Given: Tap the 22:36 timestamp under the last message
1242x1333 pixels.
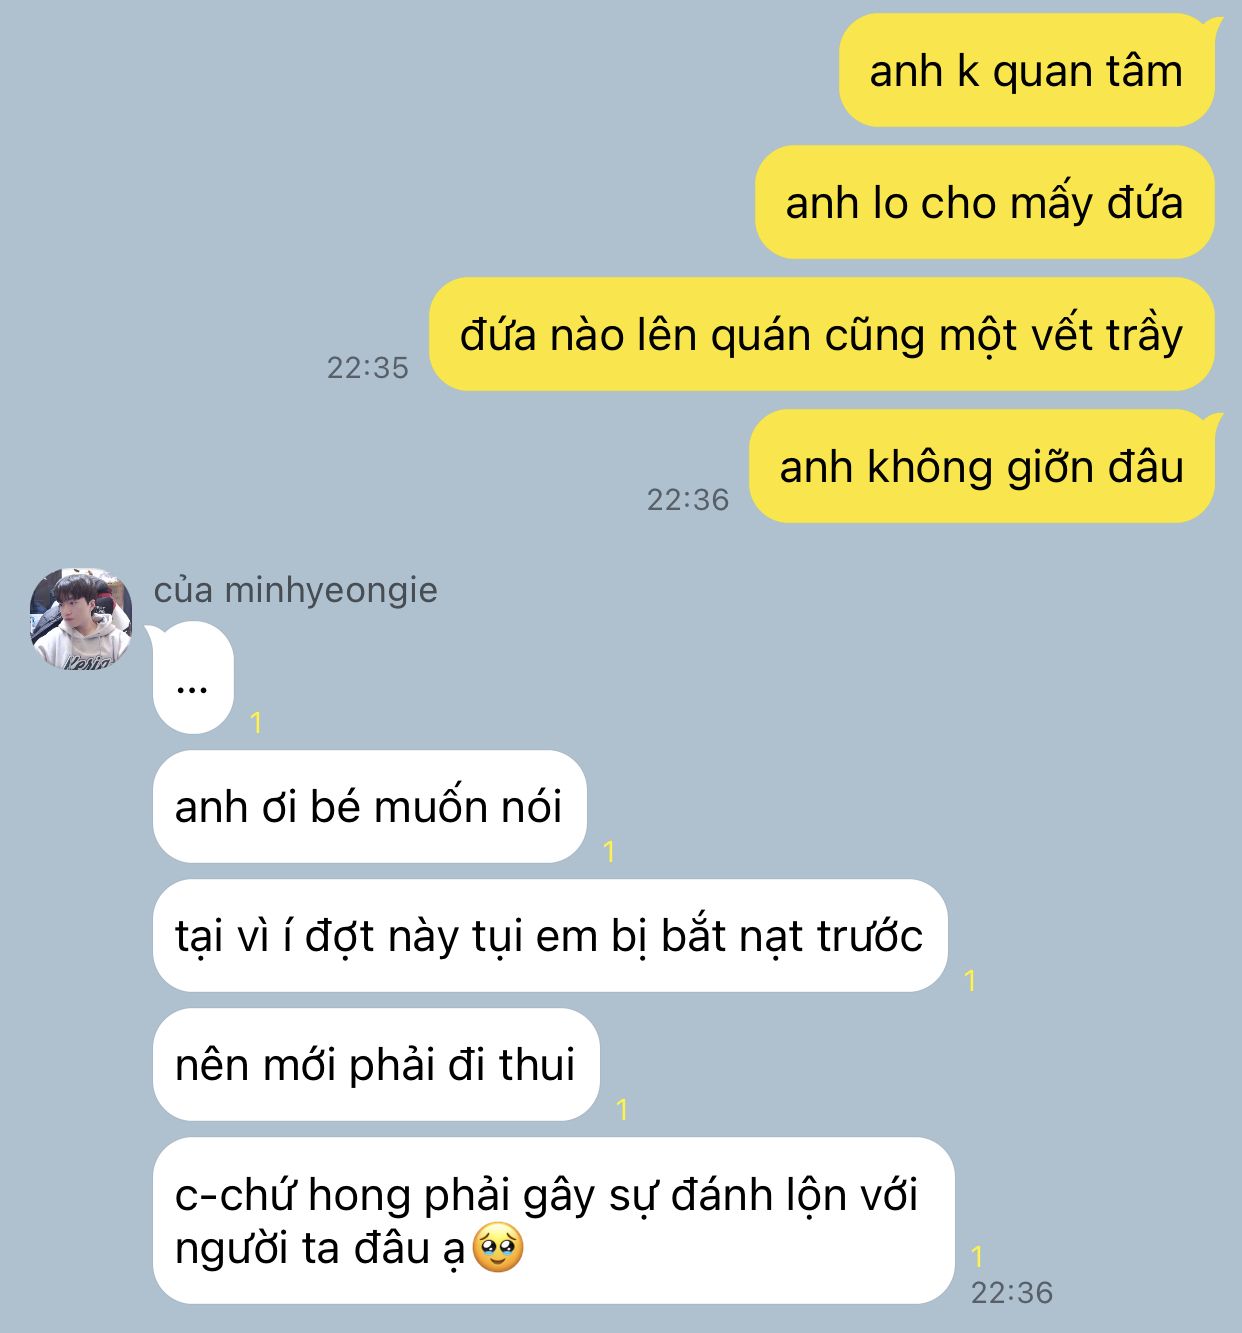Looking at the screenshot, I should [1012, 1293].
